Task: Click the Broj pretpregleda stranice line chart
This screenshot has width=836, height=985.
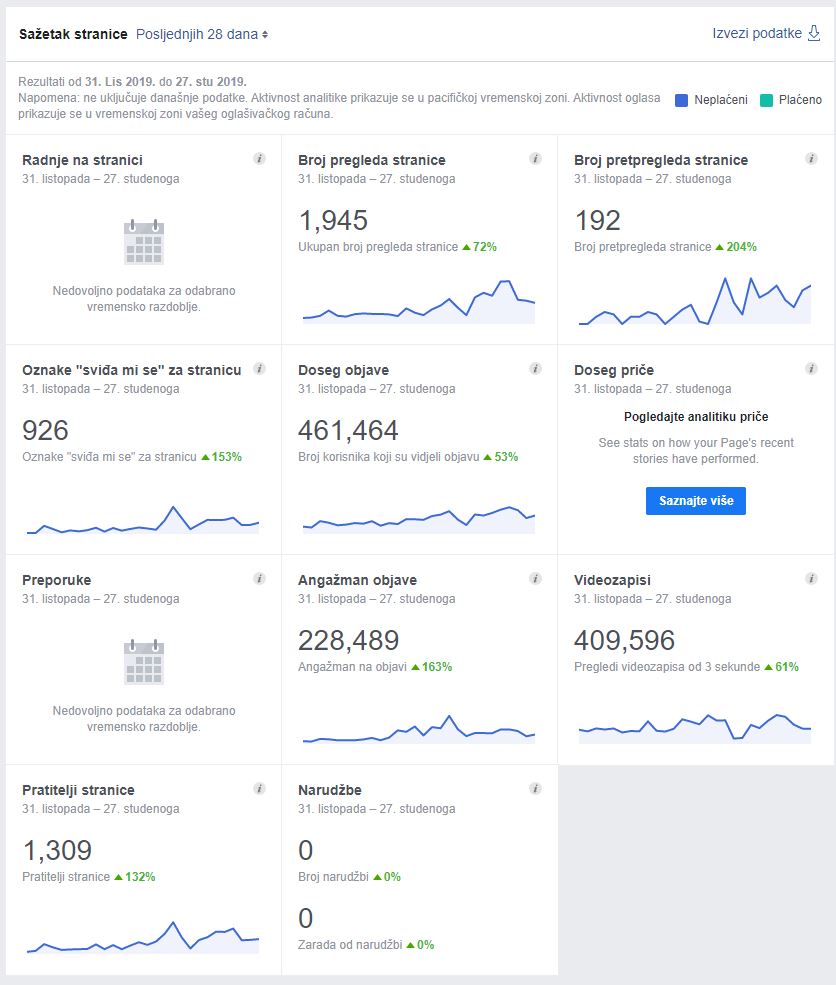Action: pos(695,300)
